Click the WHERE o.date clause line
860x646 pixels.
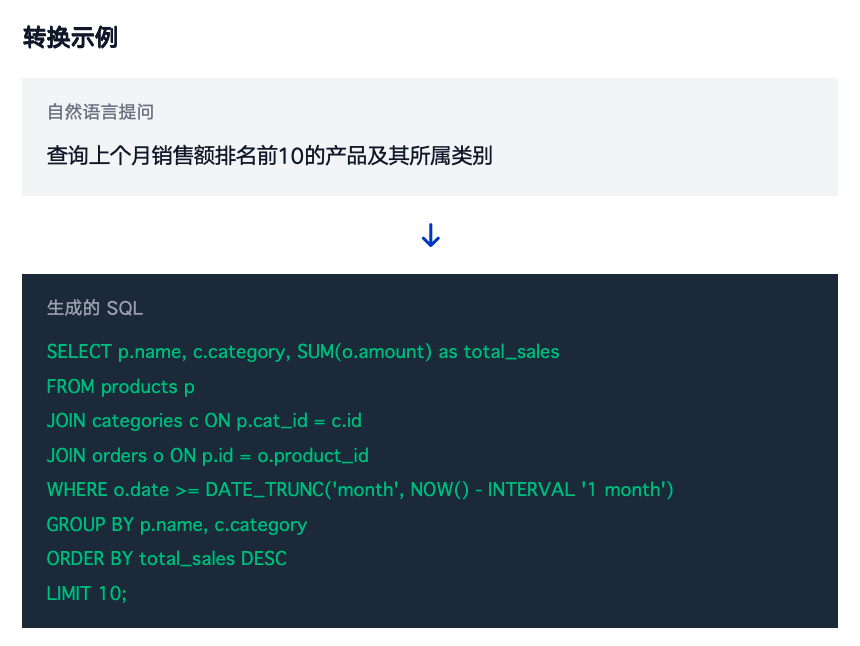point(360,490)
